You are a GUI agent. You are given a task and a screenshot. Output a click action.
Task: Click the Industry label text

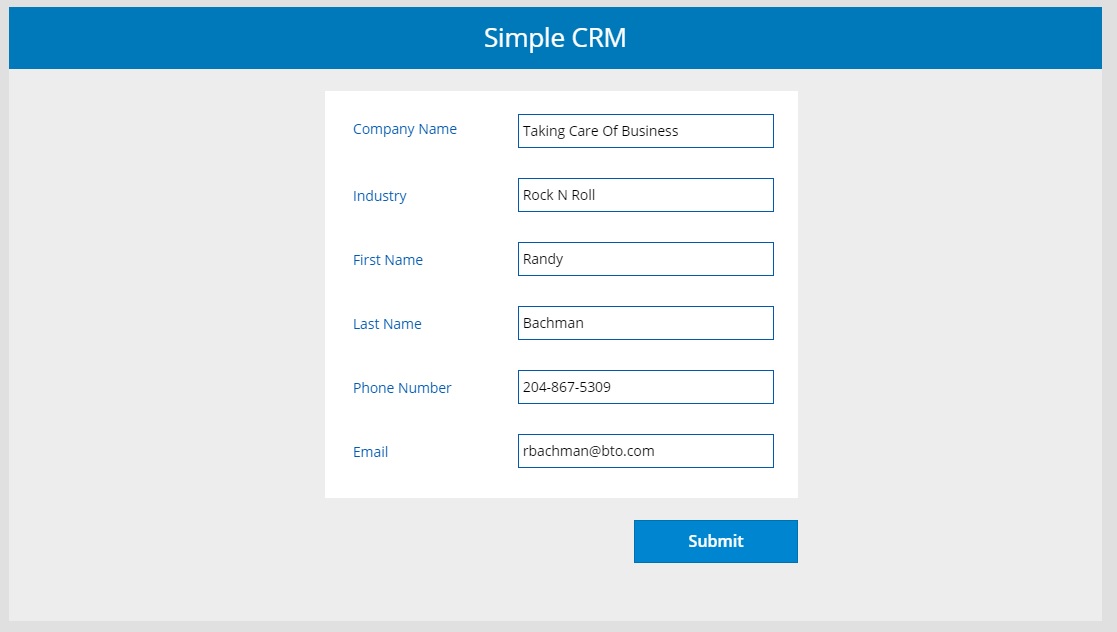380,196
